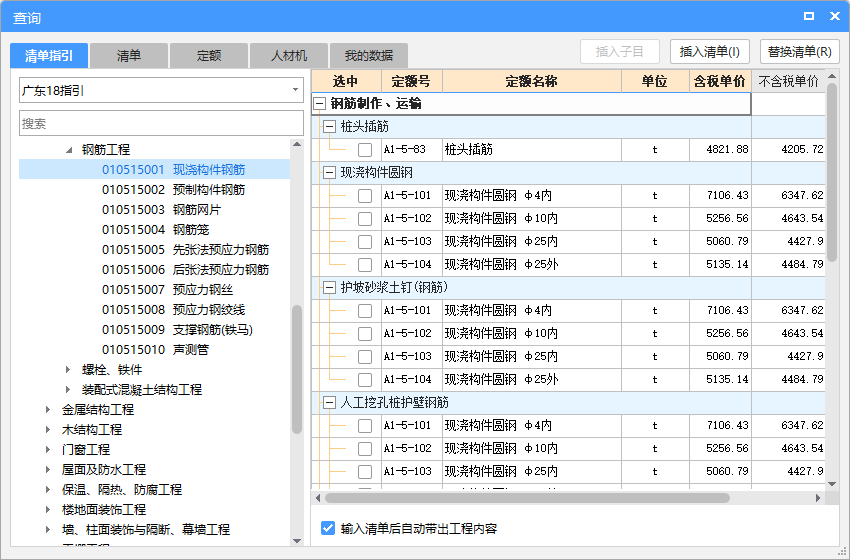Select 010515010 声测管
850x560 pixels.
(x=156, y=350)
